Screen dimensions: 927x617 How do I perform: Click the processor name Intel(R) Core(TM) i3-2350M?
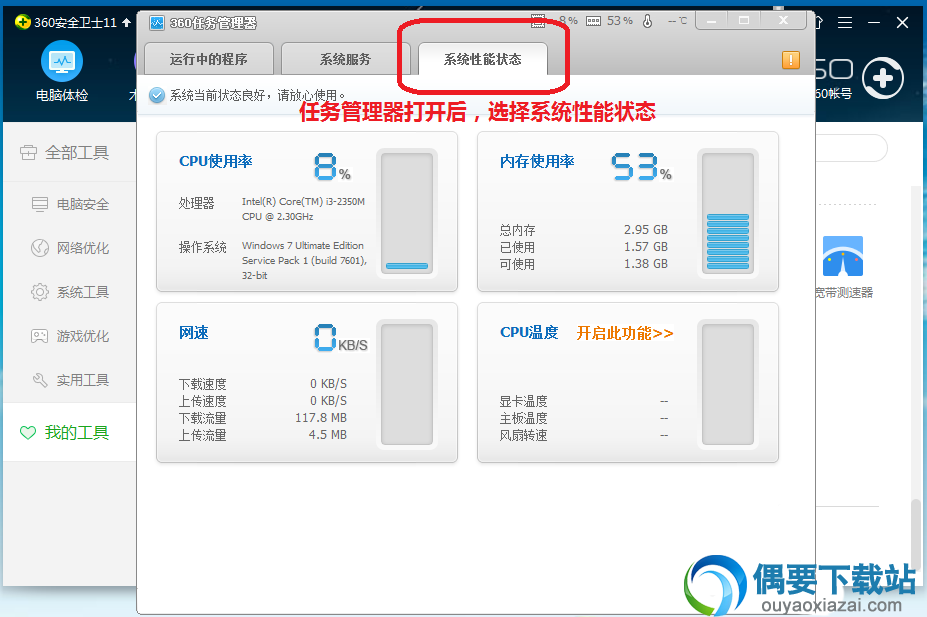tap(303, 209)
